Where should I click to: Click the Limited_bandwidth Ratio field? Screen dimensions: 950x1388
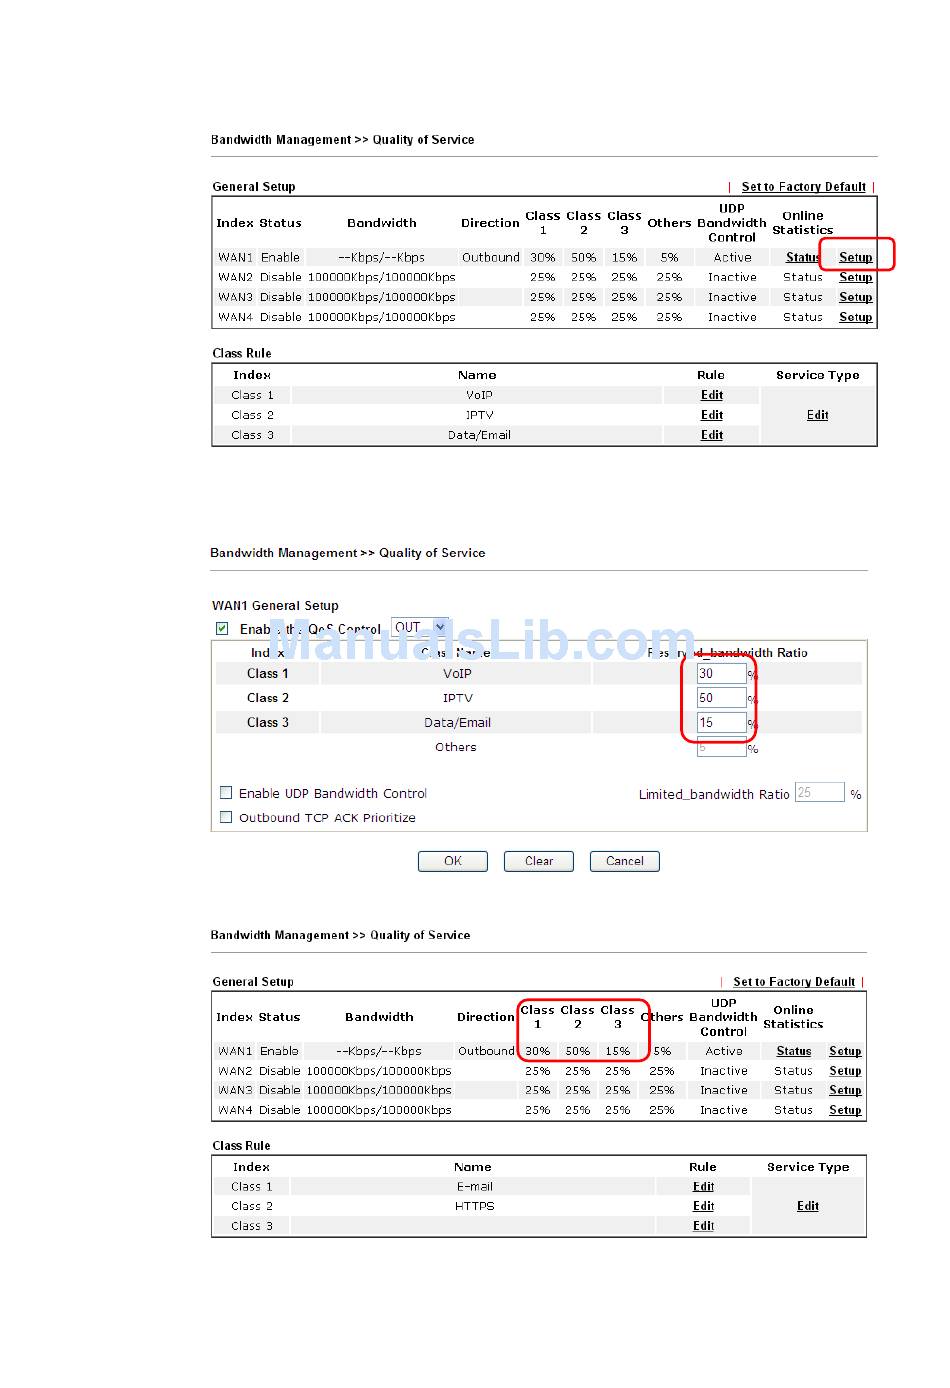(819, 793)
